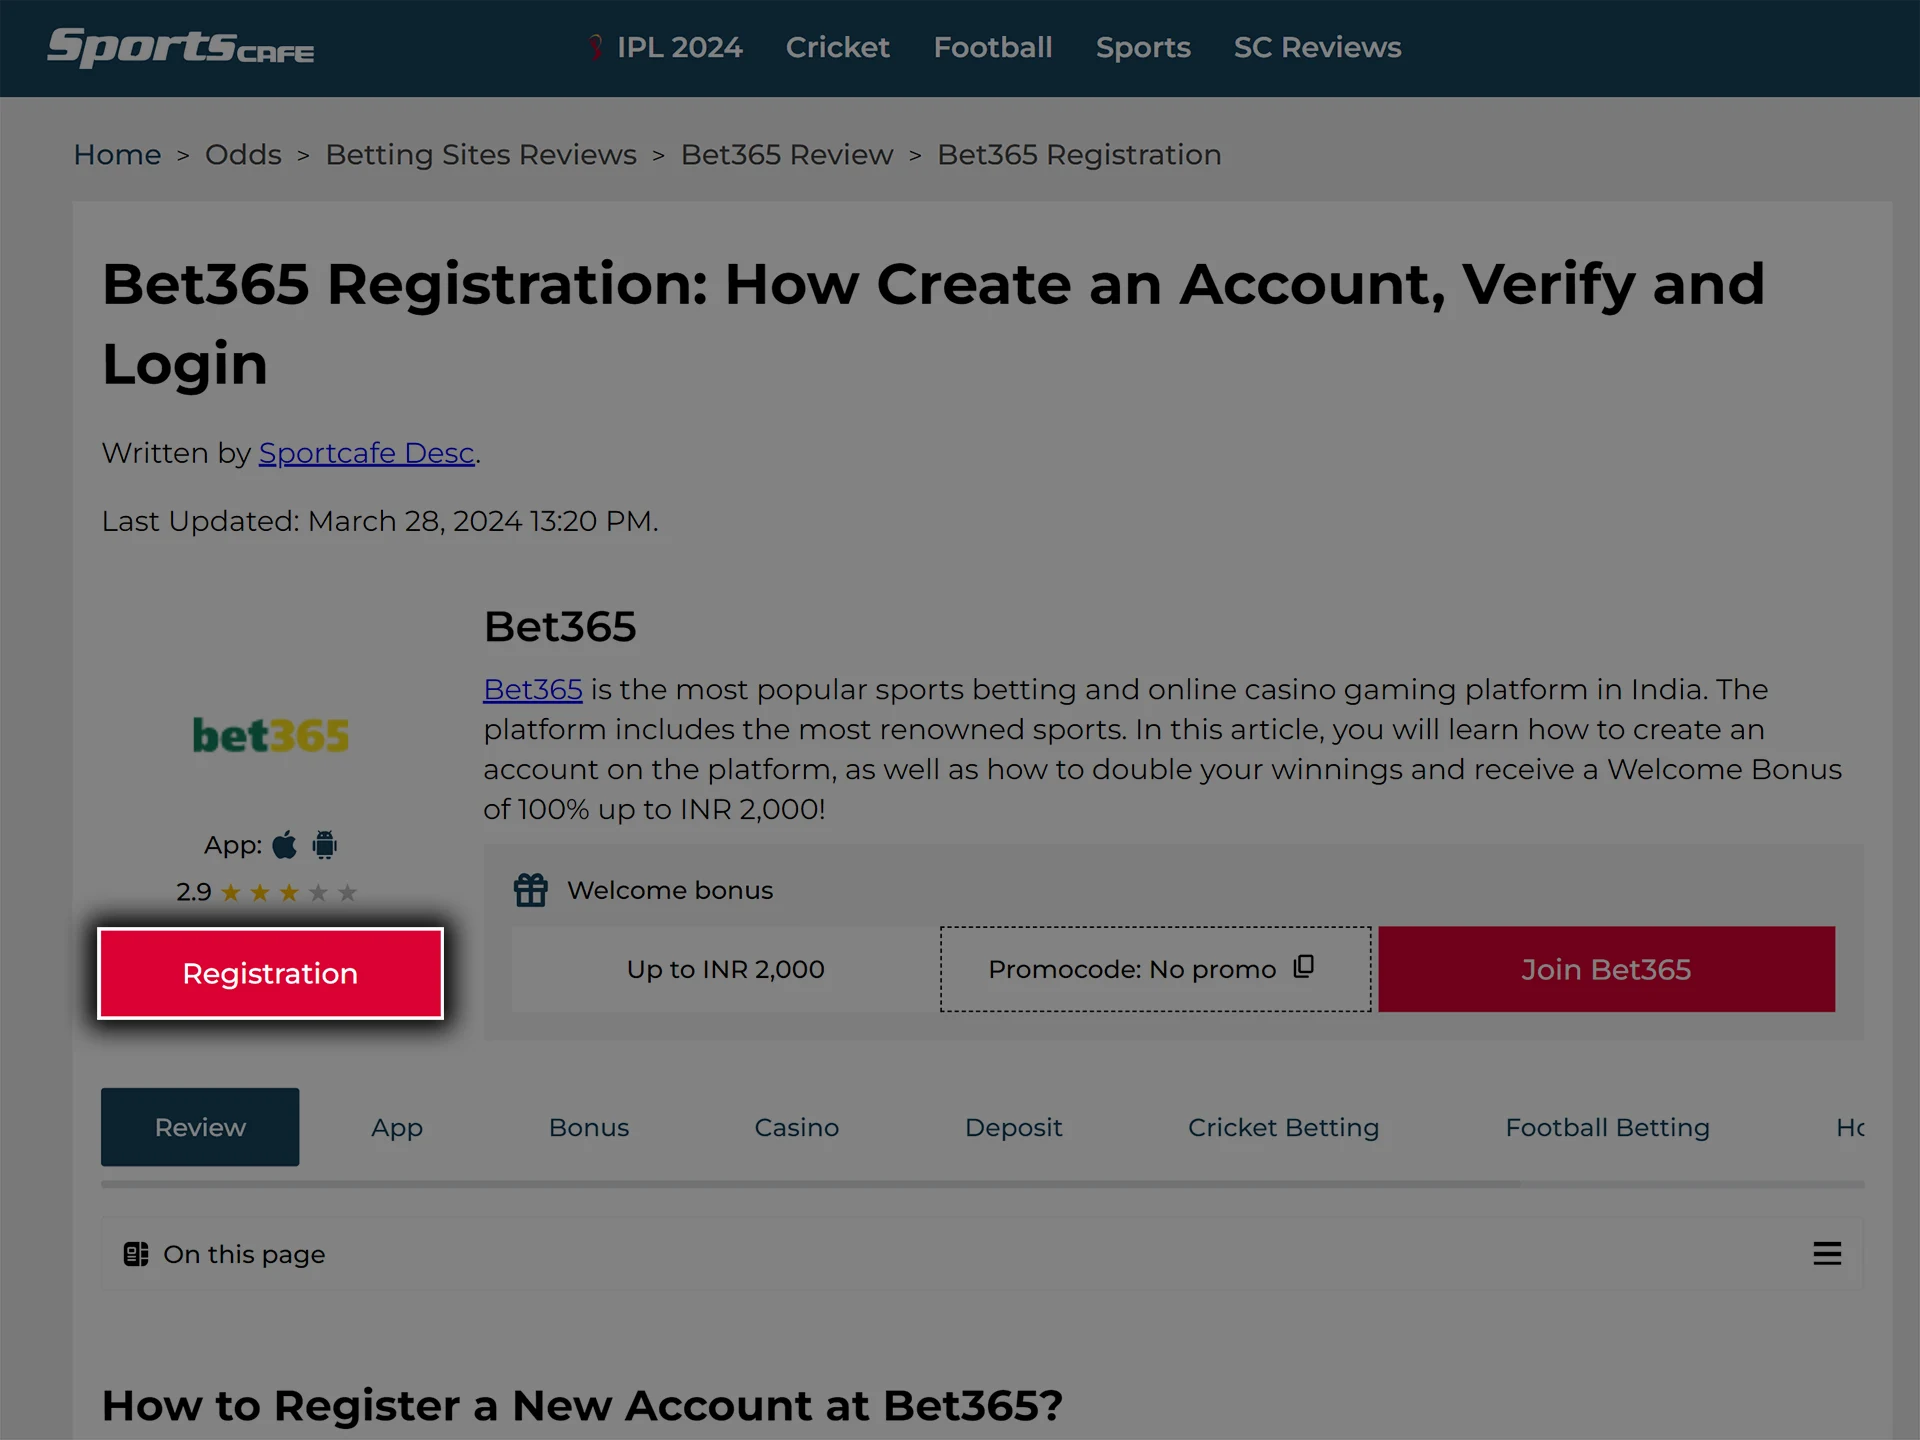This screenshot has width=1920, height=1440.
Task: Click the copy icon next to Promocode
Action: [x=1306, y=968]
